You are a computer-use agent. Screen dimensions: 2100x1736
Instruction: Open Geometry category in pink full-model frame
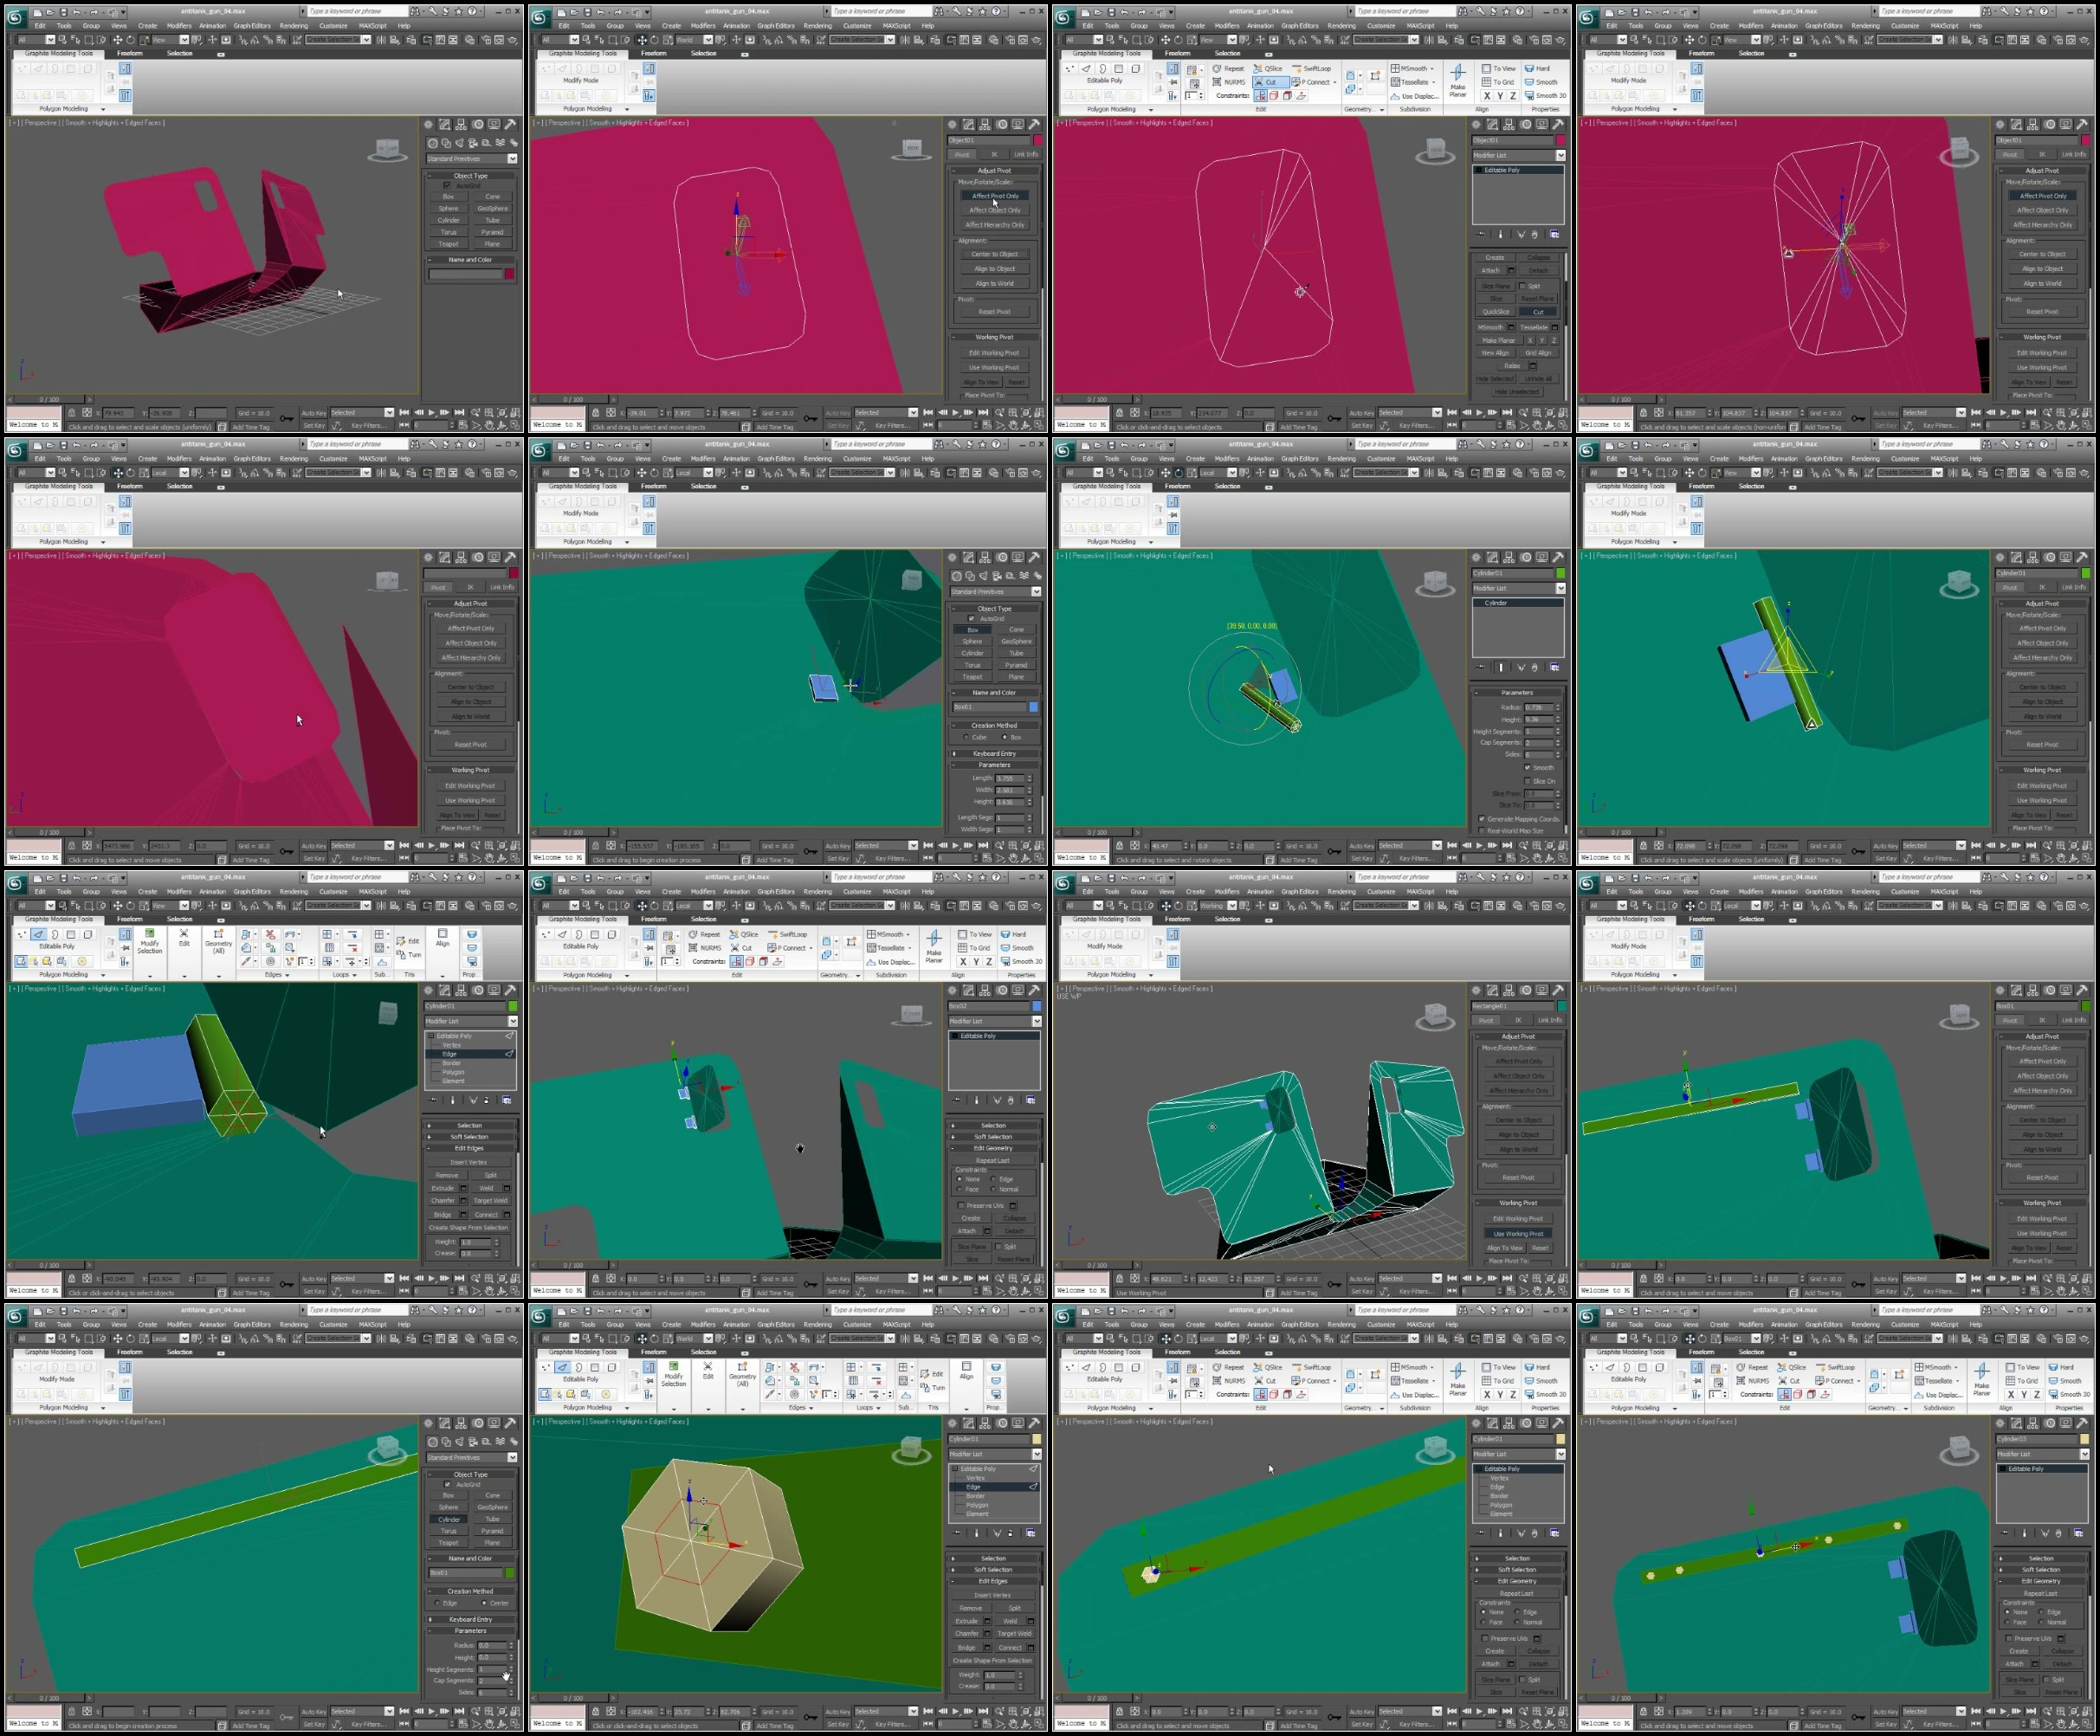click(x=432, y=142)
